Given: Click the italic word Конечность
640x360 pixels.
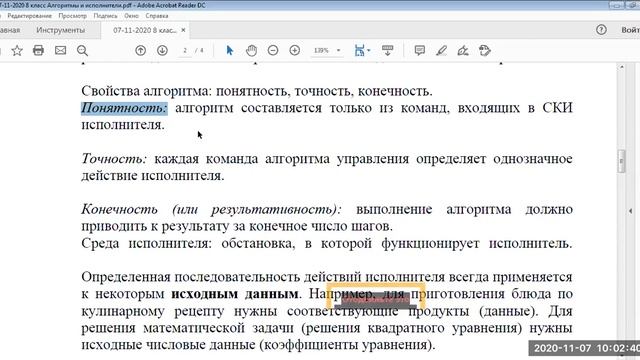Looking at the screenshot, I should (x=119, y=209).
